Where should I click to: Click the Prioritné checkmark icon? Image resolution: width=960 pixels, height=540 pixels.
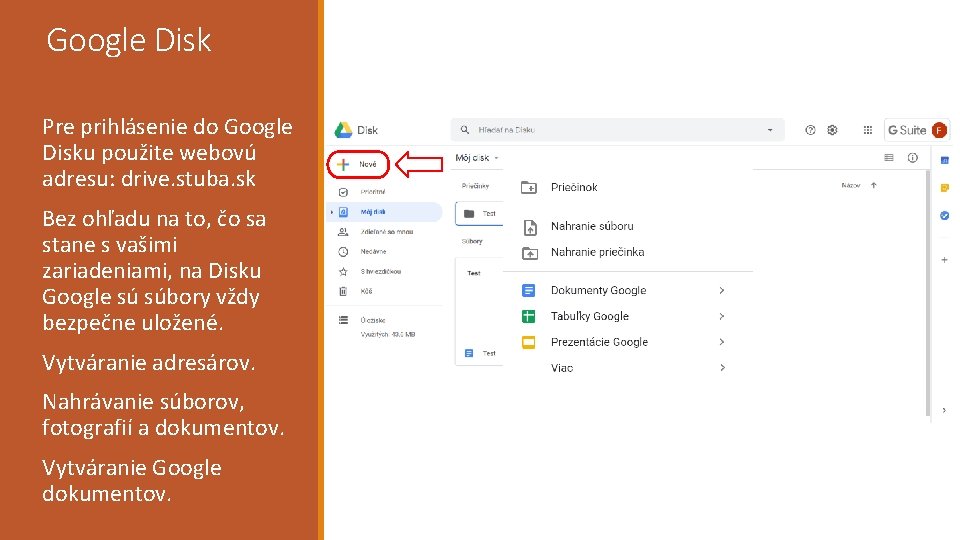pos(343,192)
